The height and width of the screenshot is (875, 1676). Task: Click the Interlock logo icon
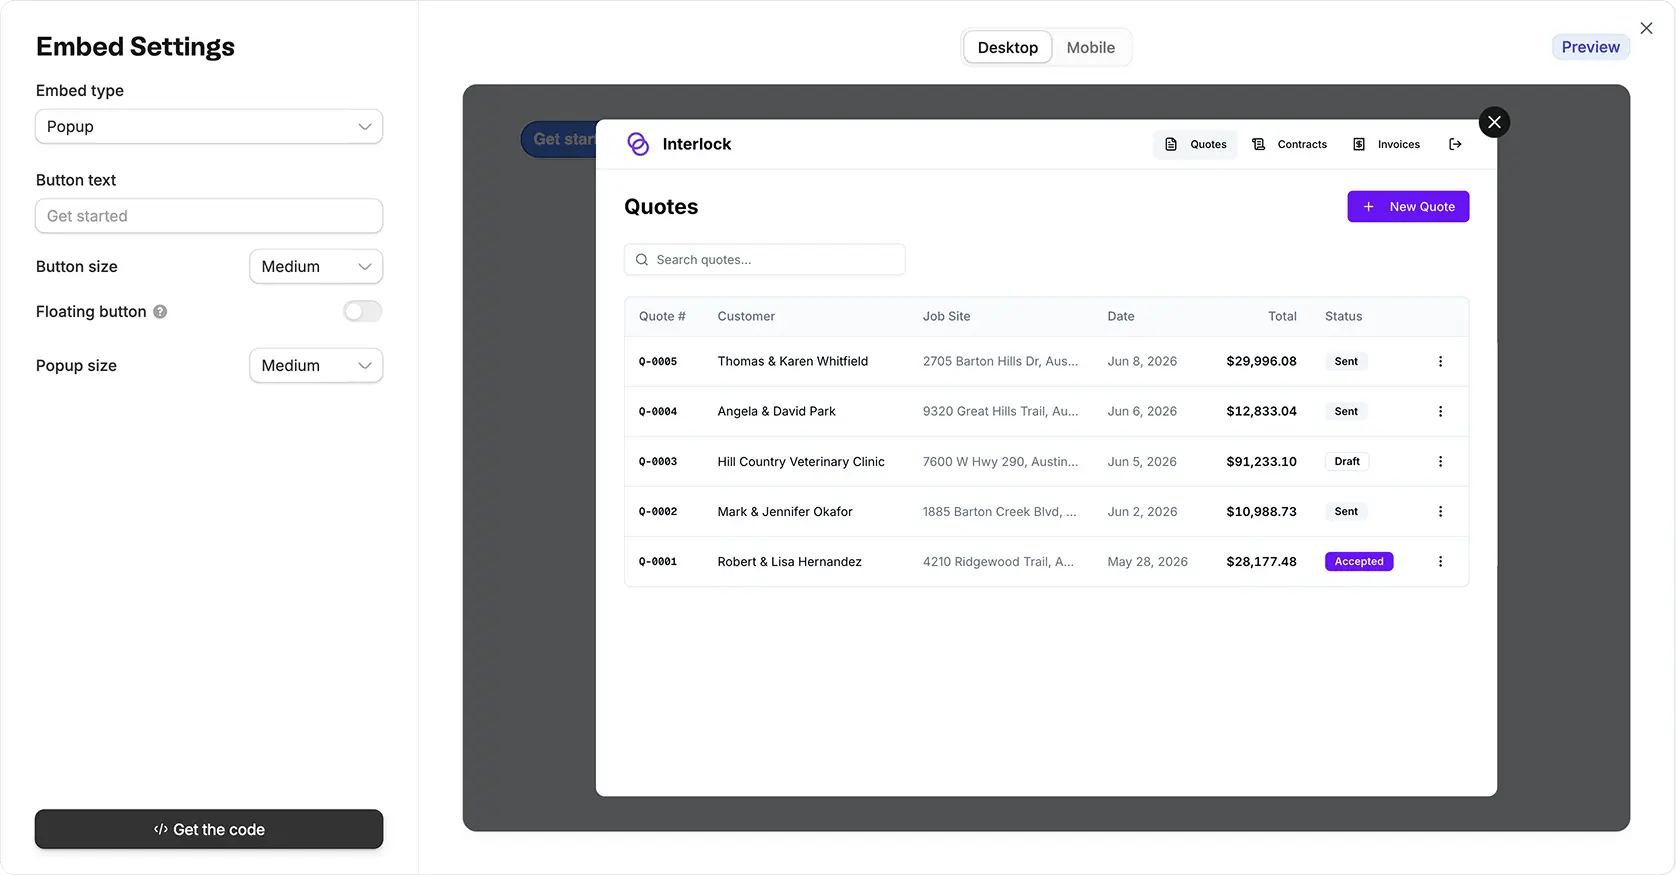[x=638, y=144]
